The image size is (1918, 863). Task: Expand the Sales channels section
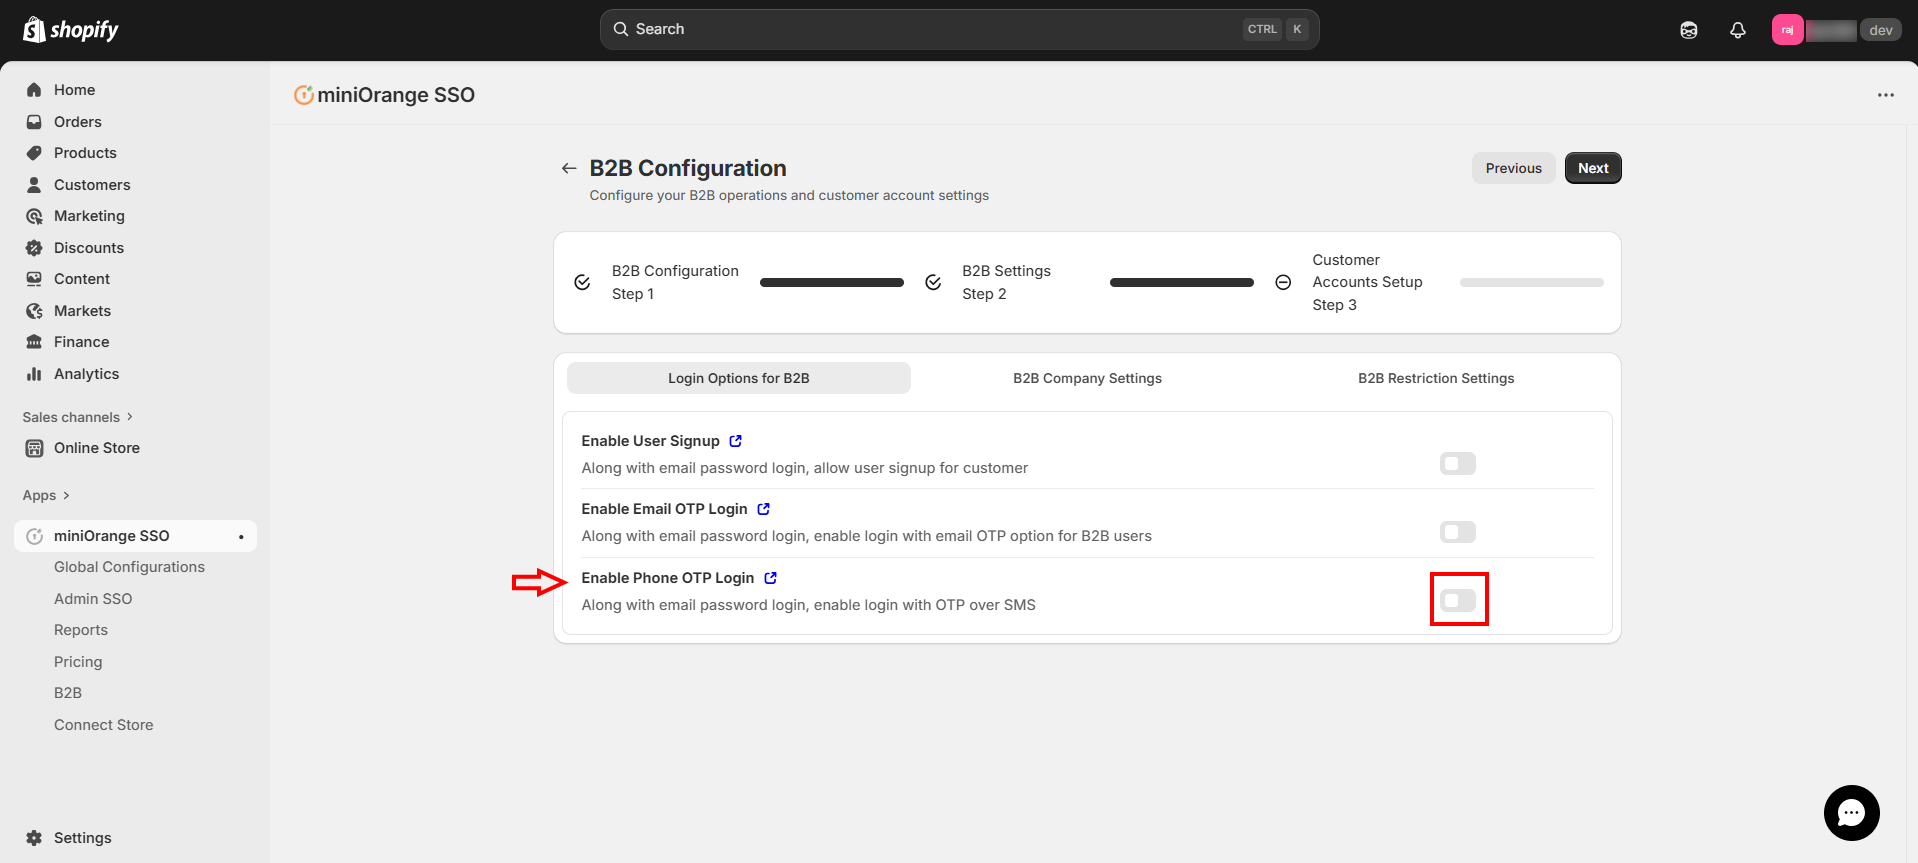(x=77, y=417)
